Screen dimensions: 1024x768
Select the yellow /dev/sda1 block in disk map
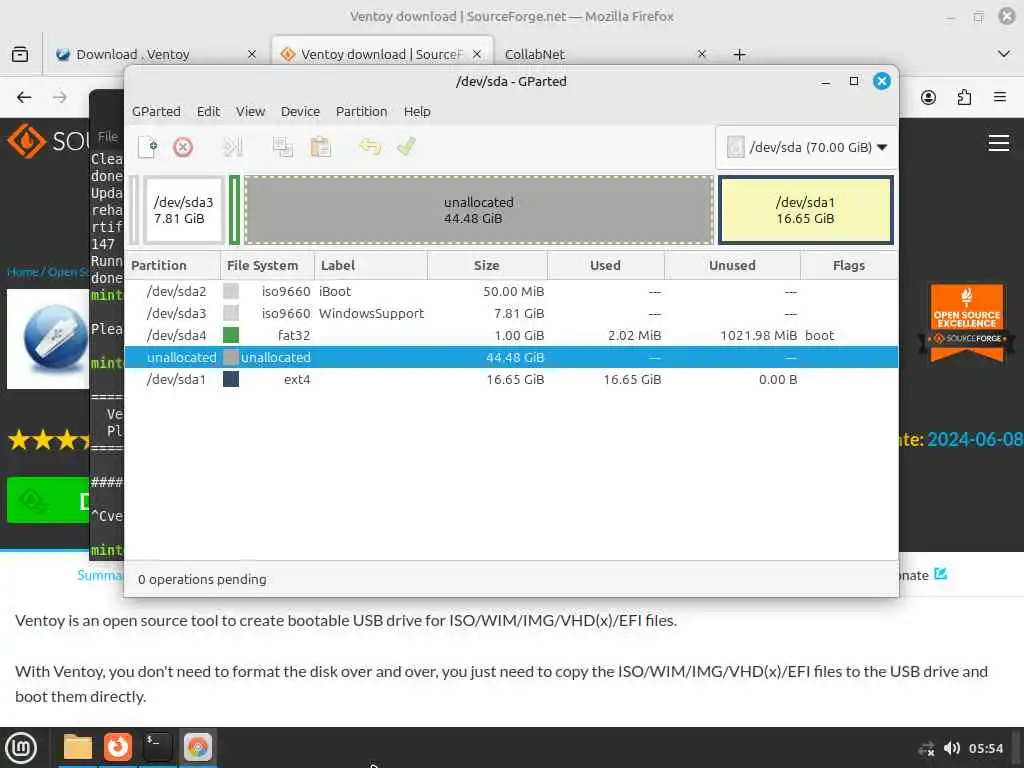click(x=805, y=210)
